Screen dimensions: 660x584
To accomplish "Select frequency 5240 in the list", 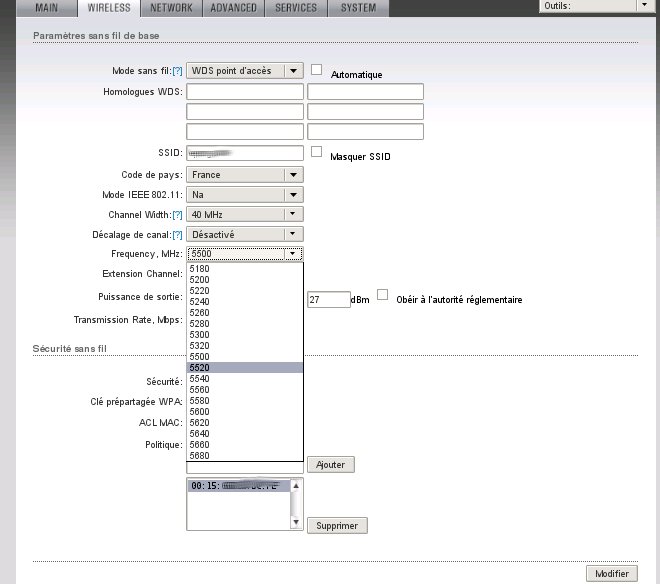I will pyautogui.click(x=245, y=301).
